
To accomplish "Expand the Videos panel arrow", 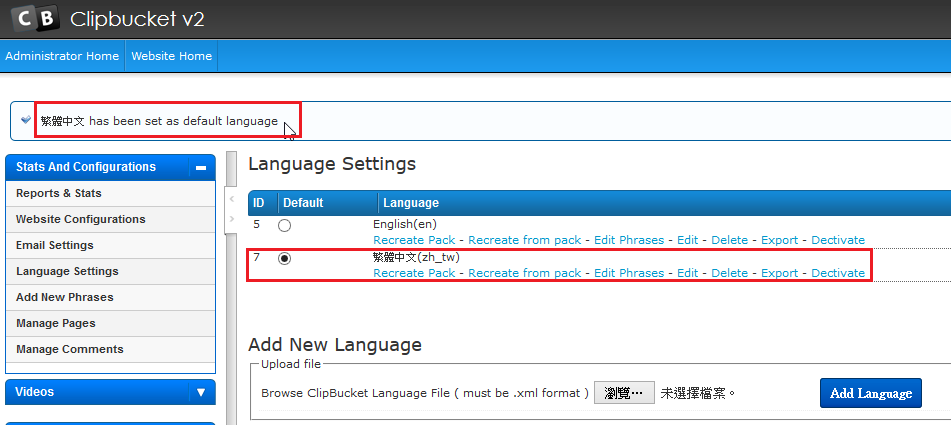I will coord(201,392).
